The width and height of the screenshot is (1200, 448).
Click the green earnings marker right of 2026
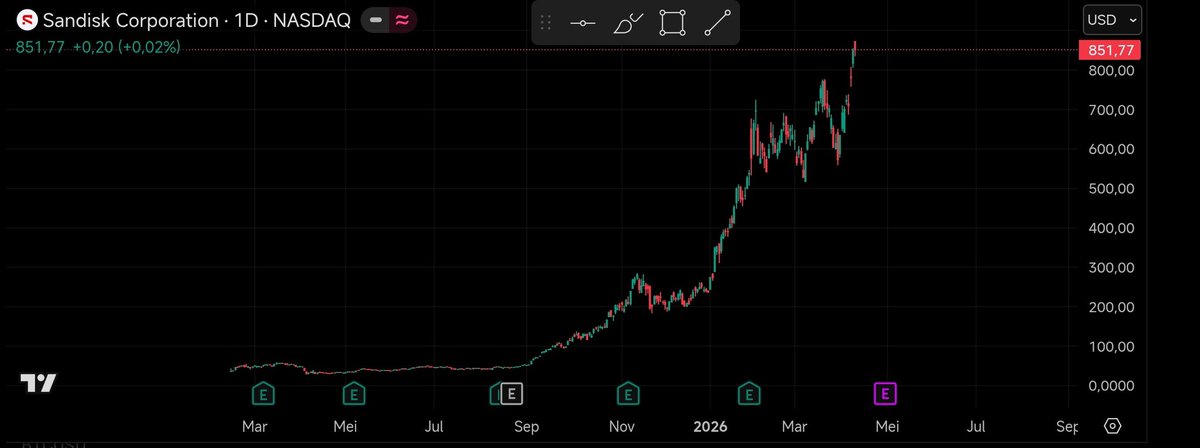tap(748, 393)
